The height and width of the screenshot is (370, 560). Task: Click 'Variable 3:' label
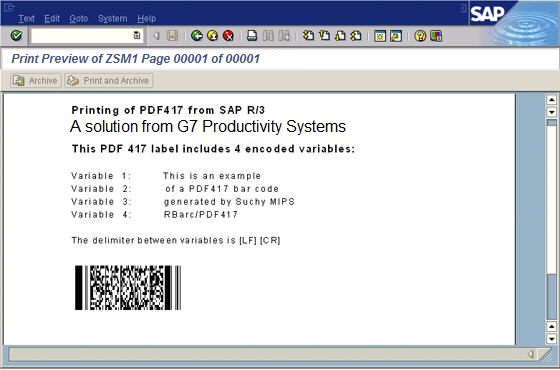pos(101,202)
